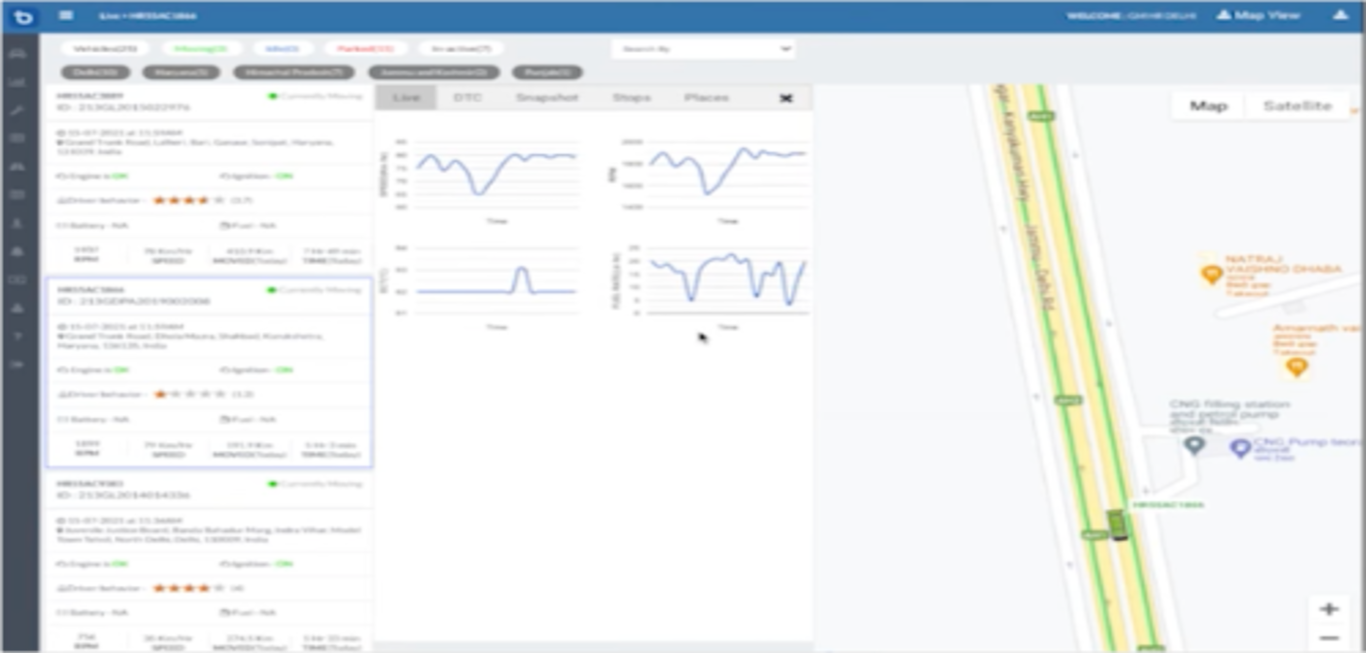Switch to the DTC tab
Viewport: 1366px width, 653px height.
468,97
